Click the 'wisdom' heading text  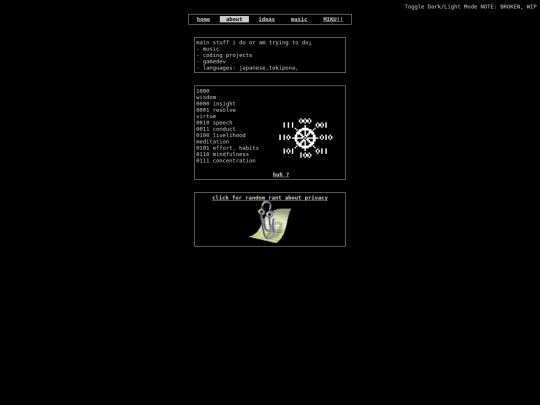[206, 97]
